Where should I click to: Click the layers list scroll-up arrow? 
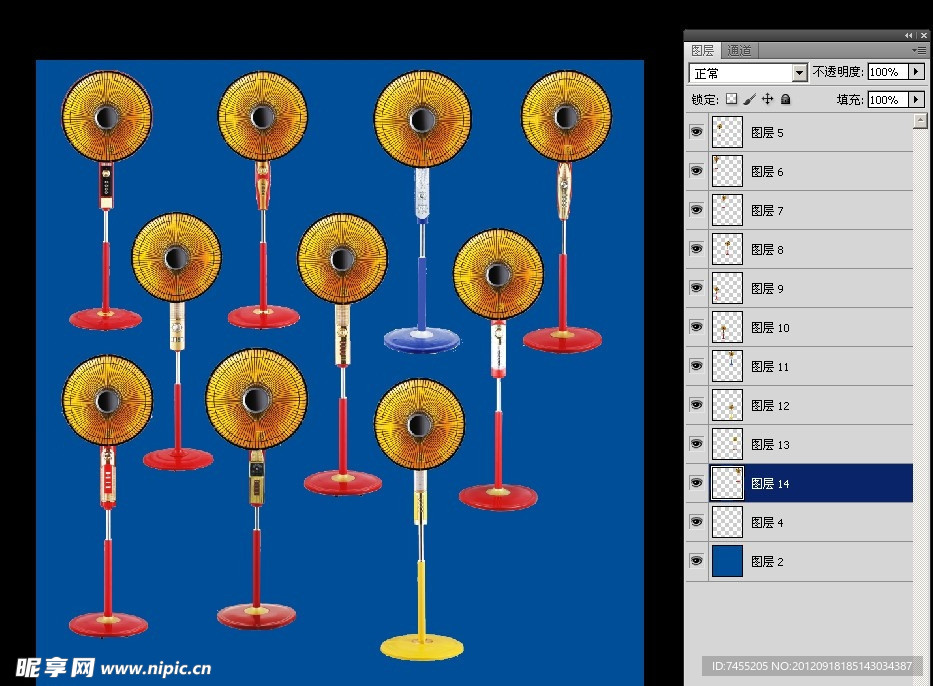click(921, 121)
